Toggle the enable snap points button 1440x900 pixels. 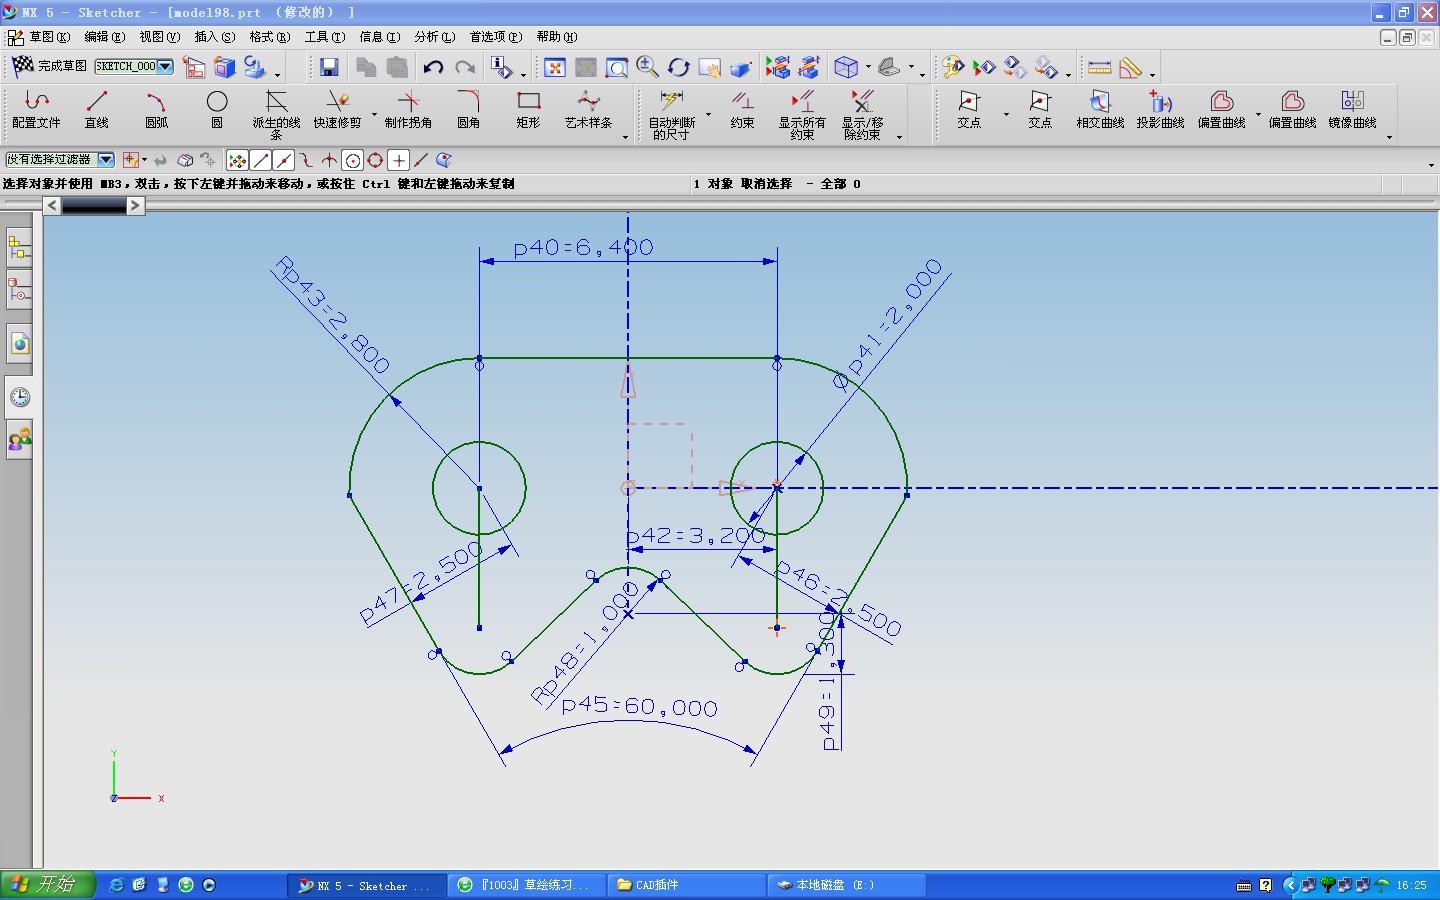click(237, 160)
